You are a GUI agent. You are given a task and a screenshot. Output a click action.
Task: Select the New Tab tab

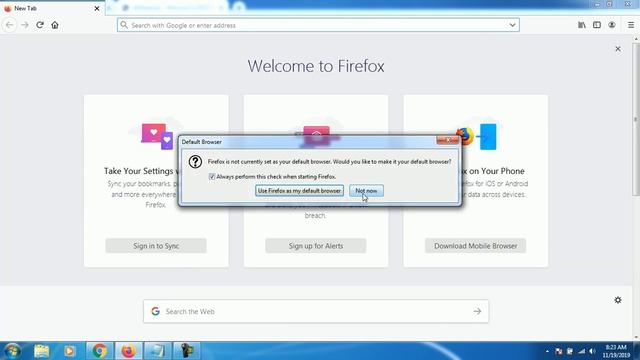pyautogui.click(x=52, y=8)
